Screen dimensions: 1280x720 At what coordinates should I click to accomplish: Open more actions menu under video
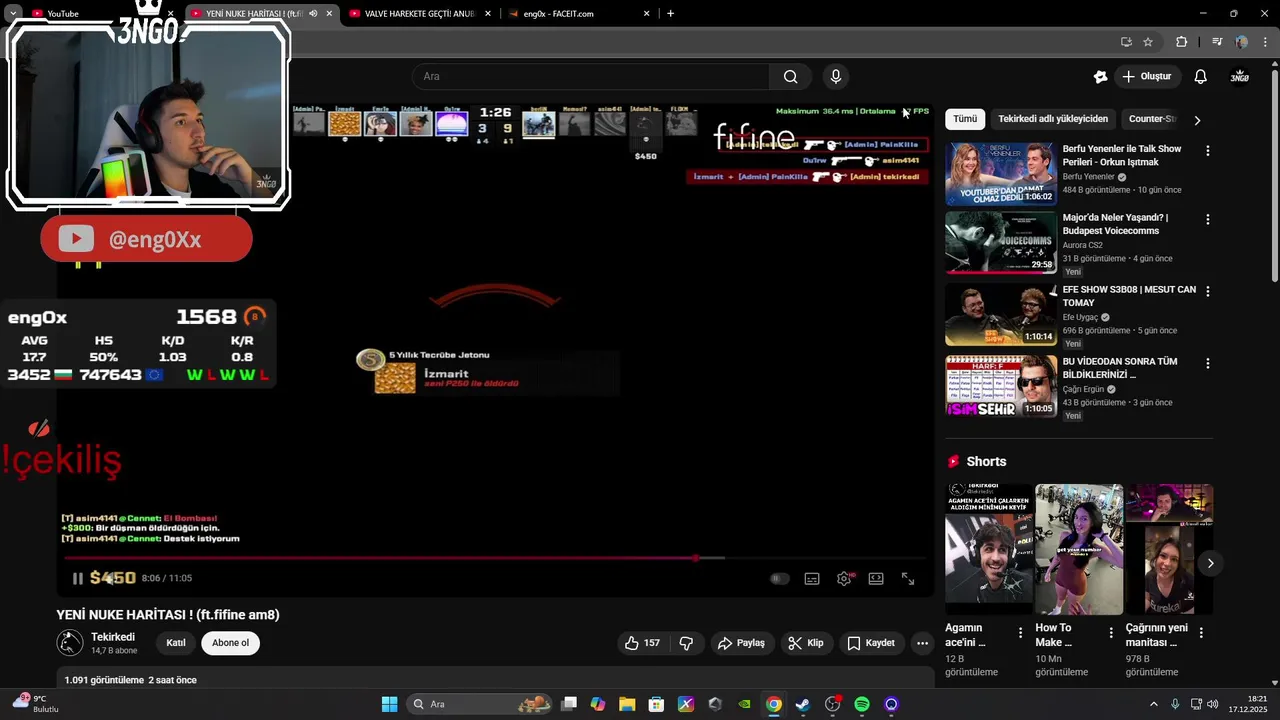[x=922, y=643]
